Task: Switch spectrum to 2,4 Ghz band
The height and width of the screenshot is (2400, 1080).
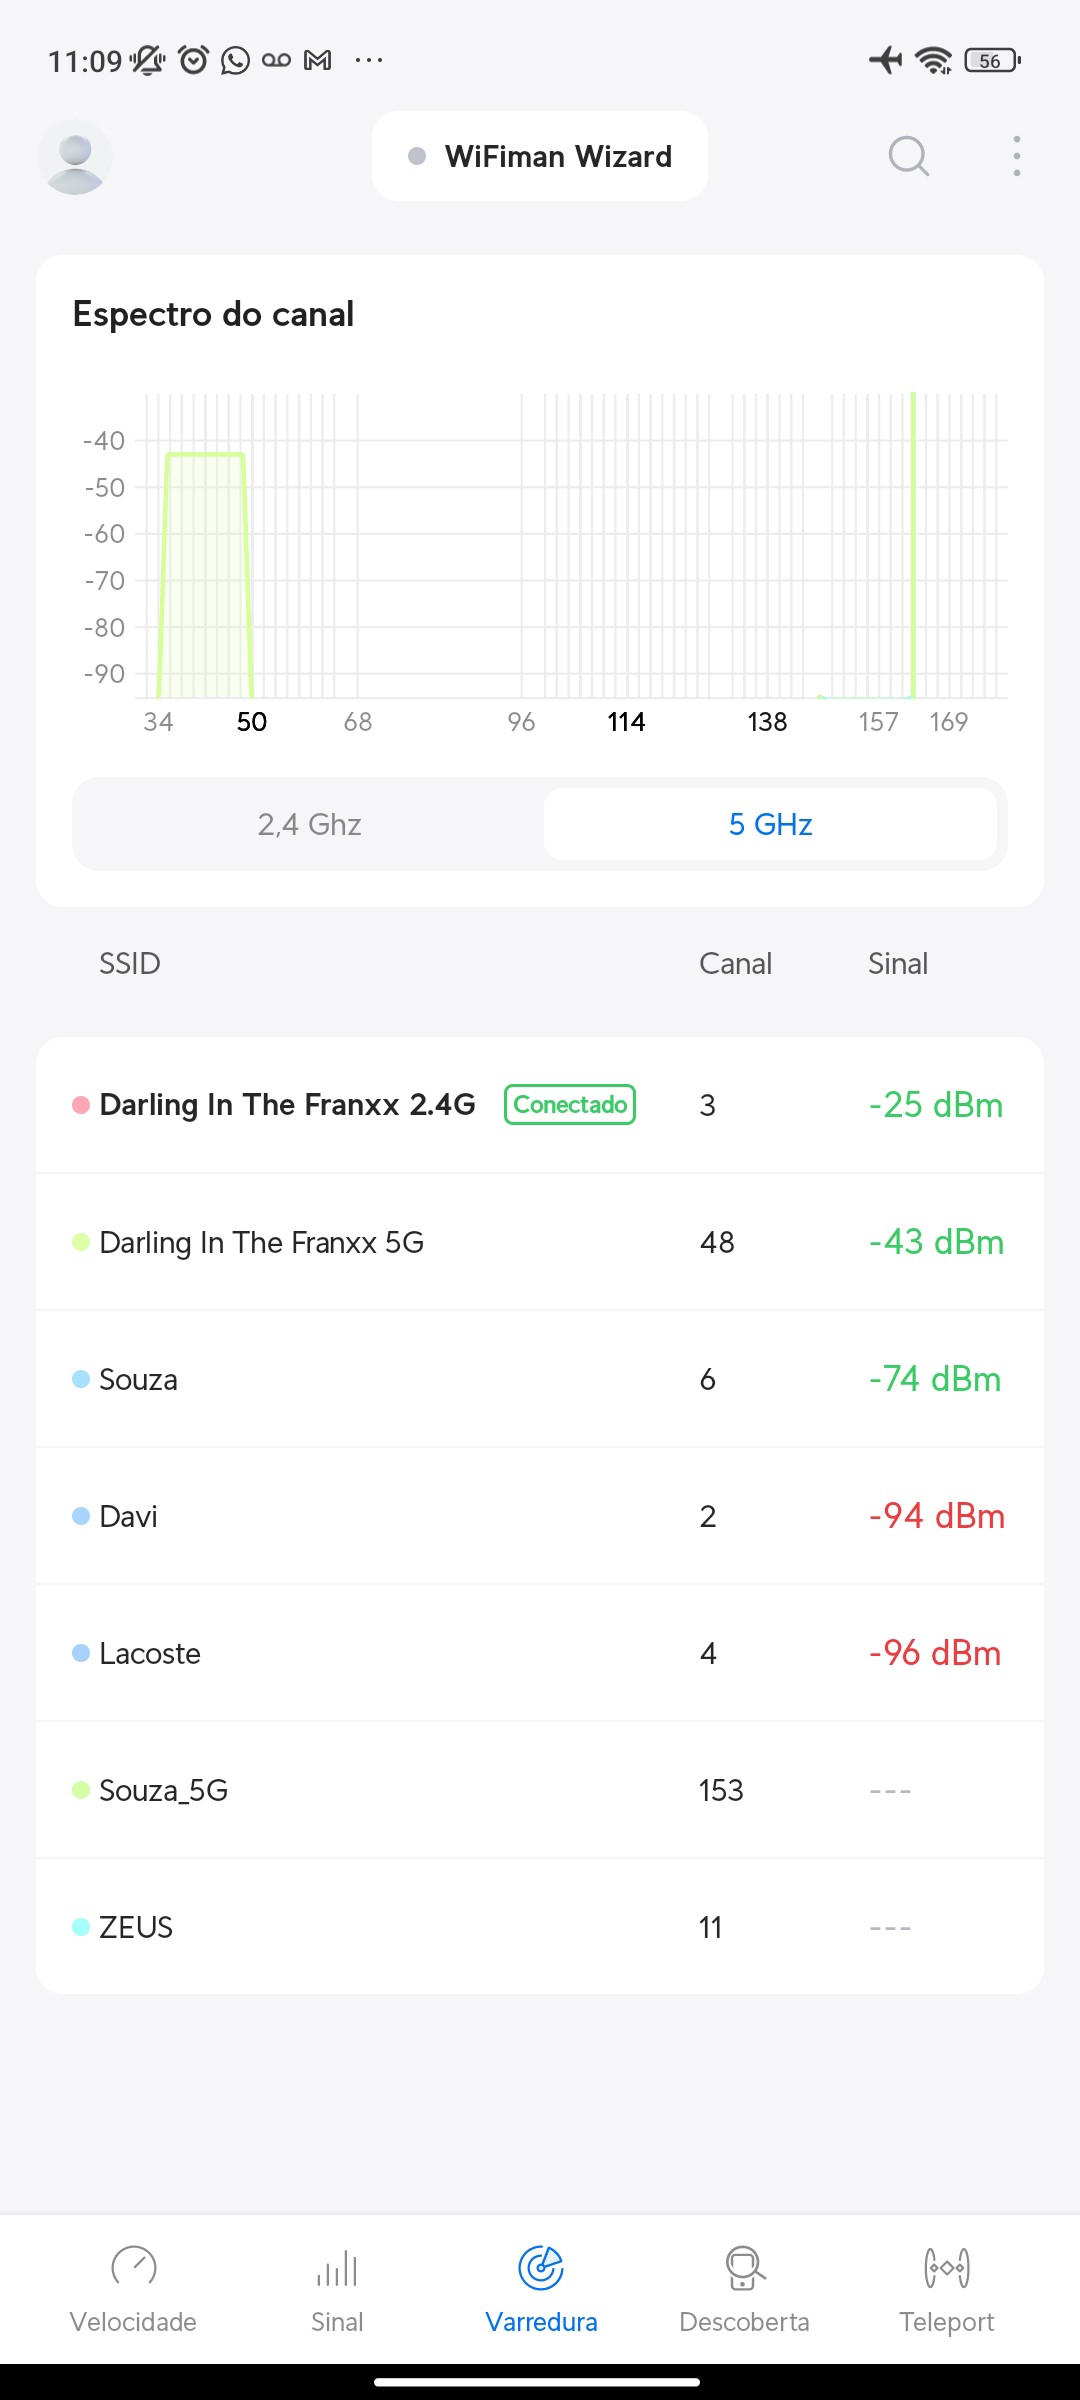Action: pyautogui.click(x=309, y=824)
